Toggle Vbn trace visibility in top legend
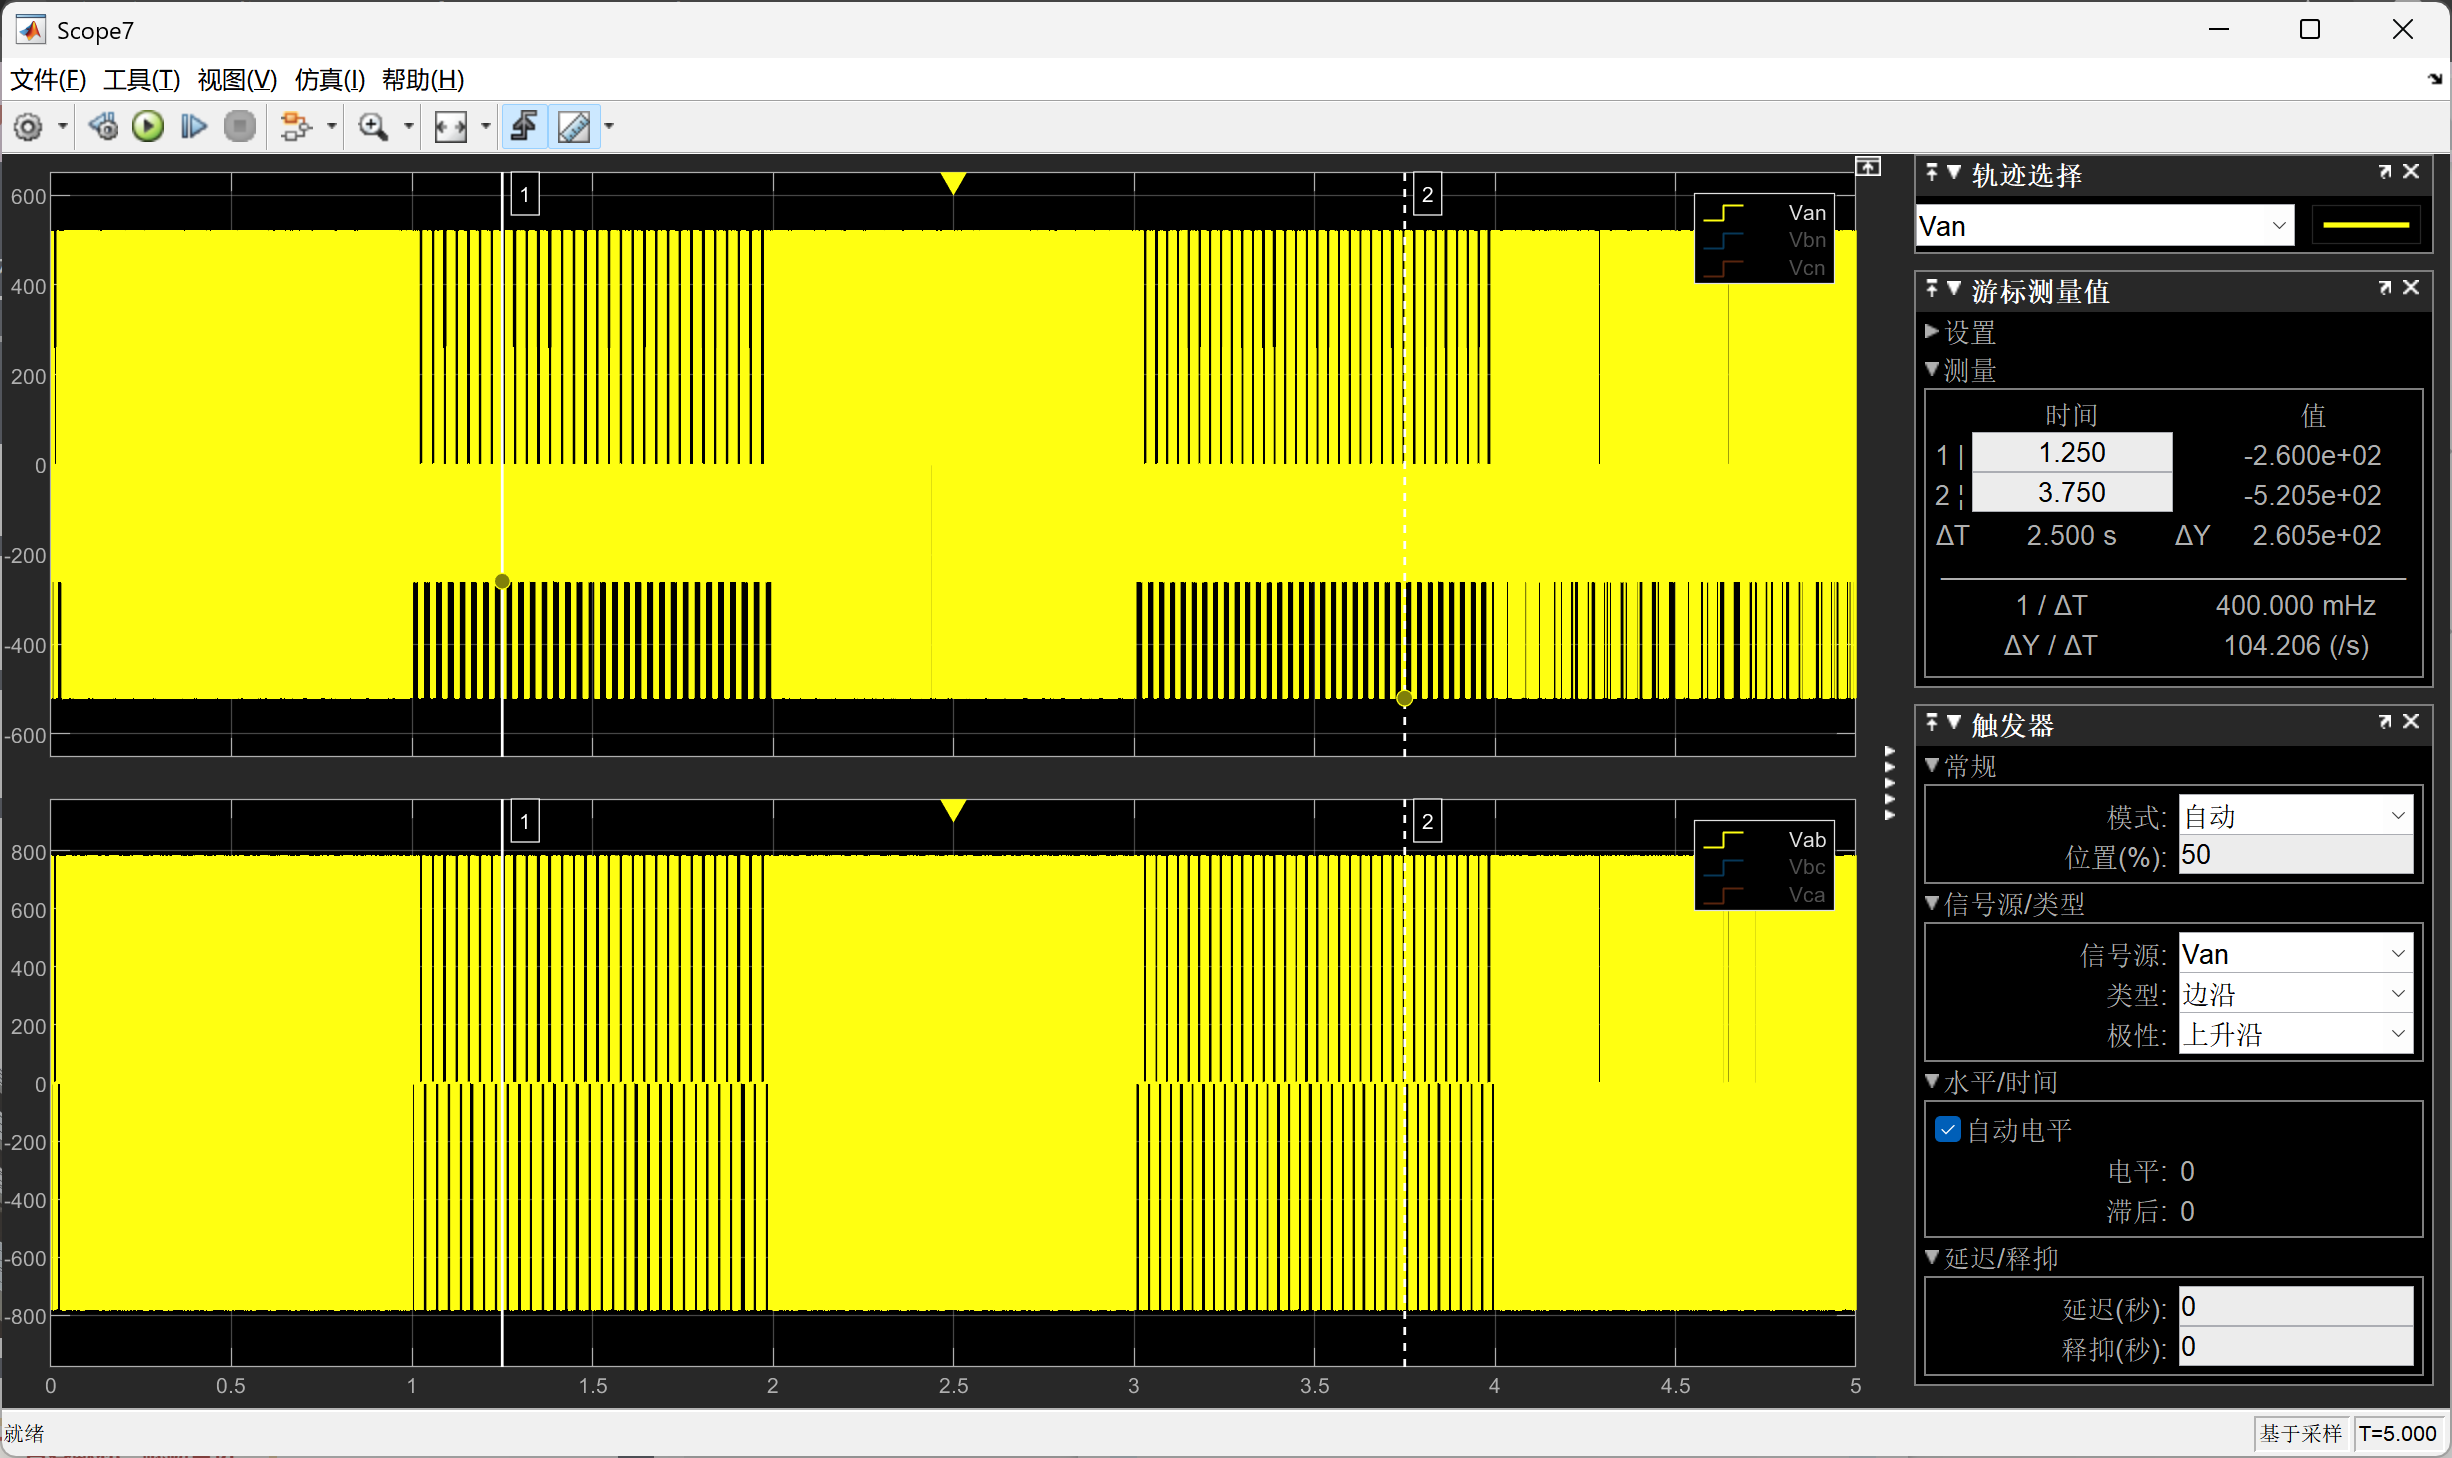 coord(1806,240)
